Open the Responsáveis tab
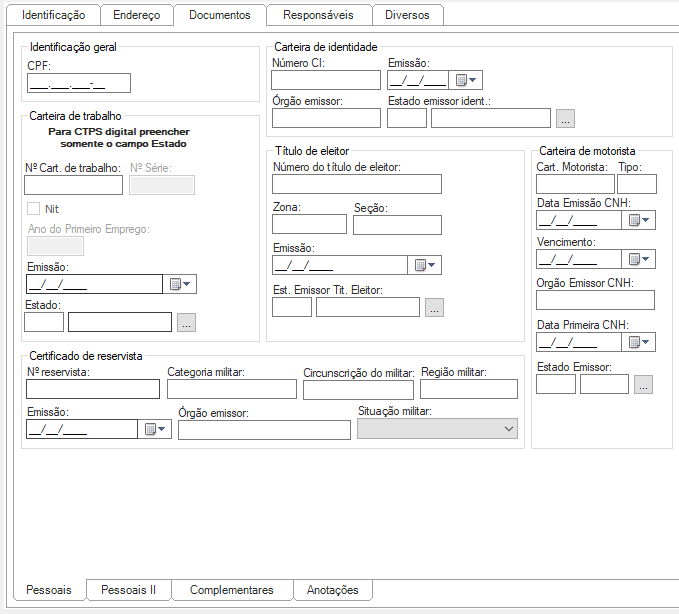The image size is (679, 614). point(318,15)
